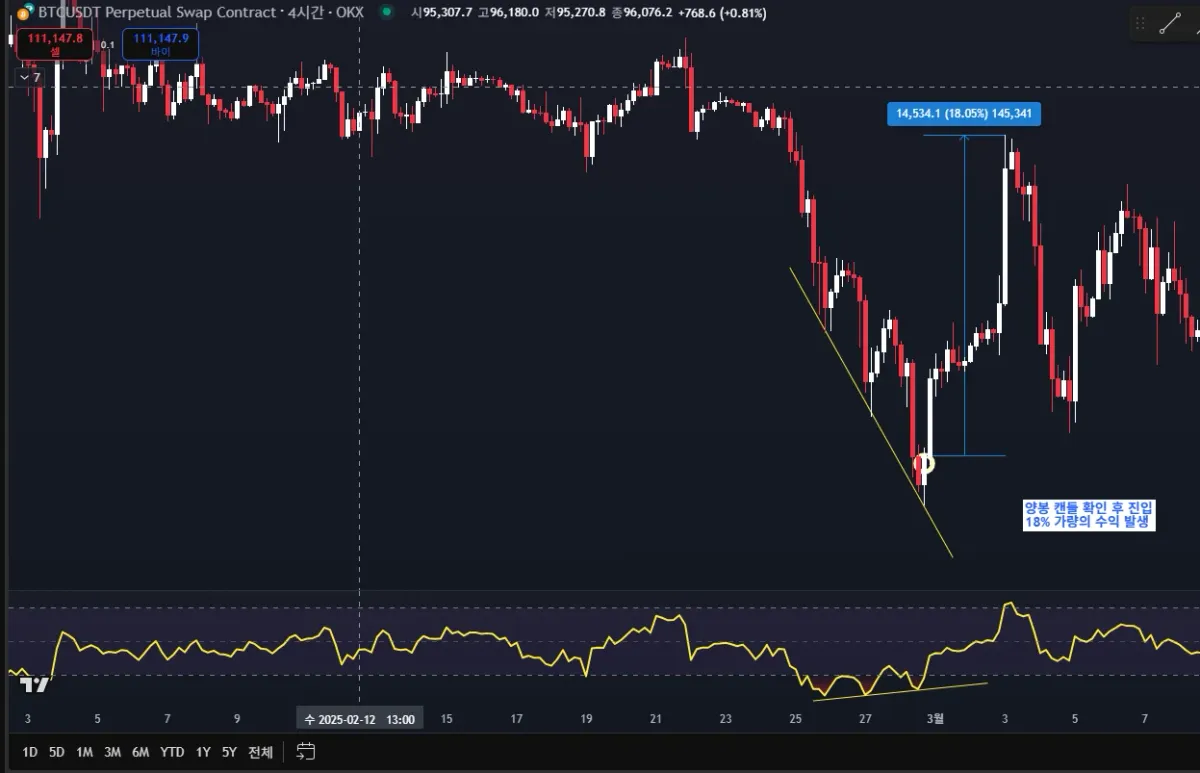The width and height of the screenshot is (1200, 773).
Task: Click the red 111,147.8 sell button
Action: click(x=54, y=43)
